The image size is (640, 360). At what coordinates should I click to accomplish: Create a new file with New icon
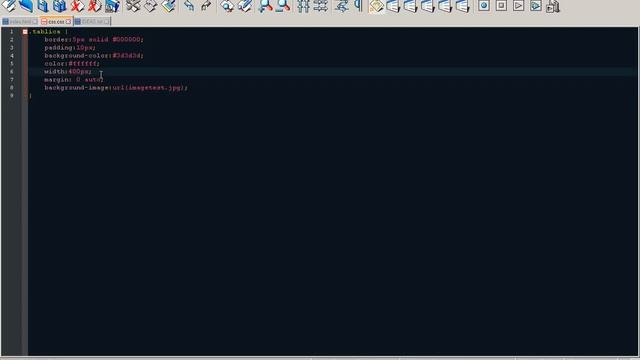tap(9, 6)
